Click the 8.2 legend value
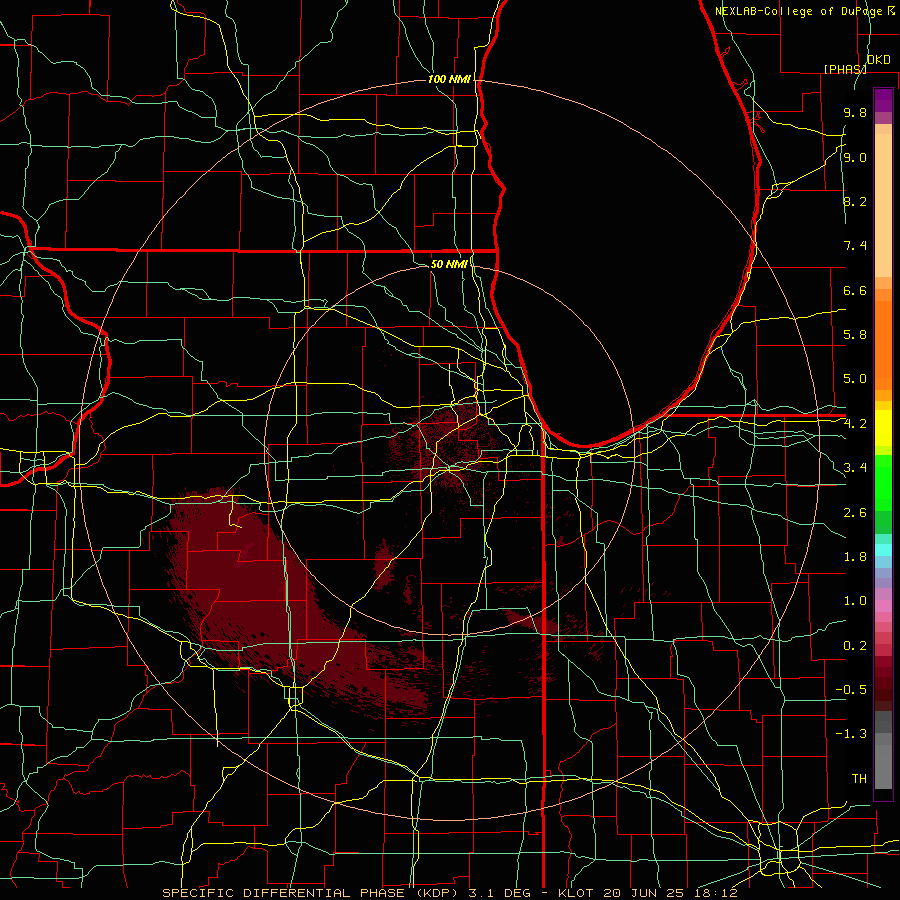The width and height of the screenshot is (900, 900). 855,201
